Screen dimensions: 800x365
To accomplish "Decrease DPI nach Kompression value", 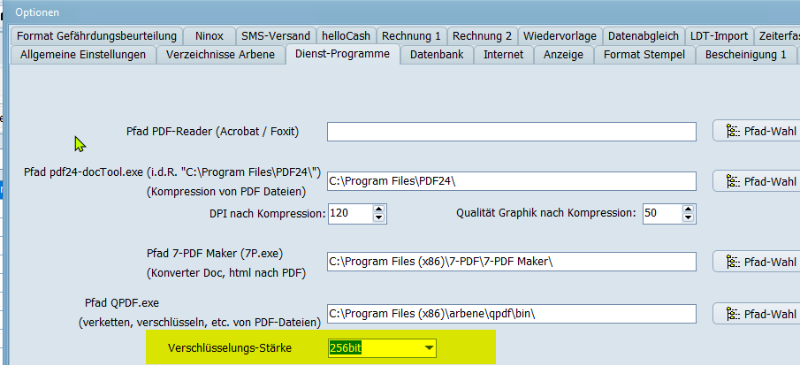I will pos(379,218).
